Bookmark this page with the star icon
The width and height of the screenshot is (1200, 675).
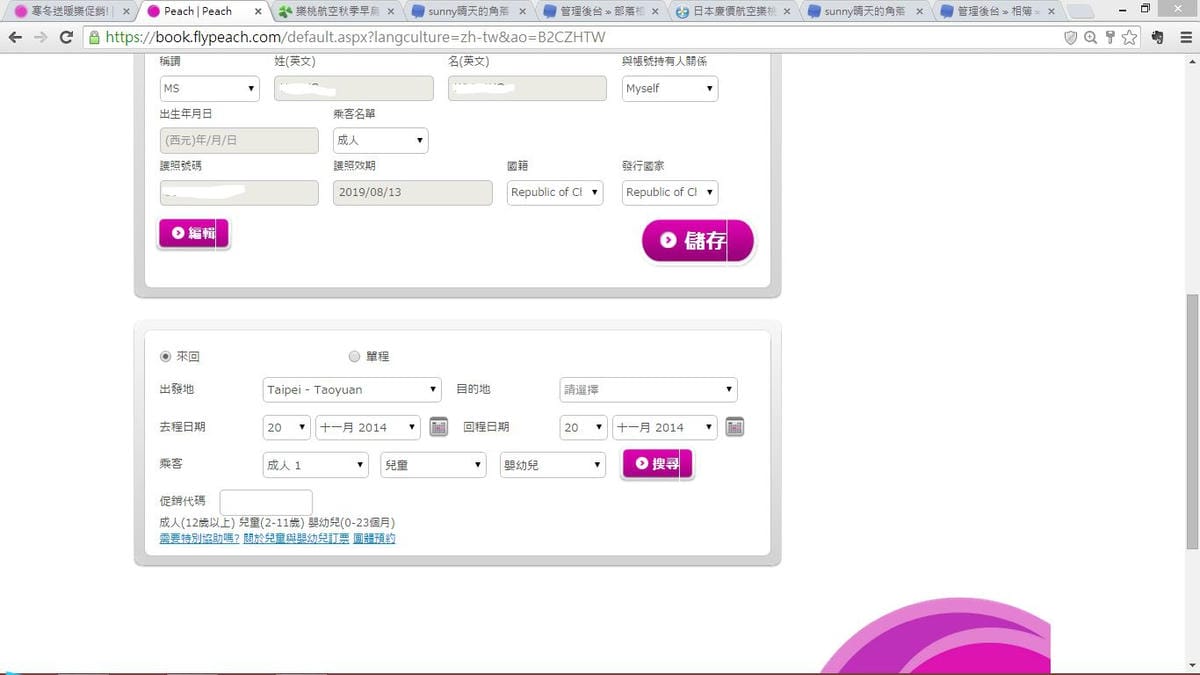pos(1129,37)
